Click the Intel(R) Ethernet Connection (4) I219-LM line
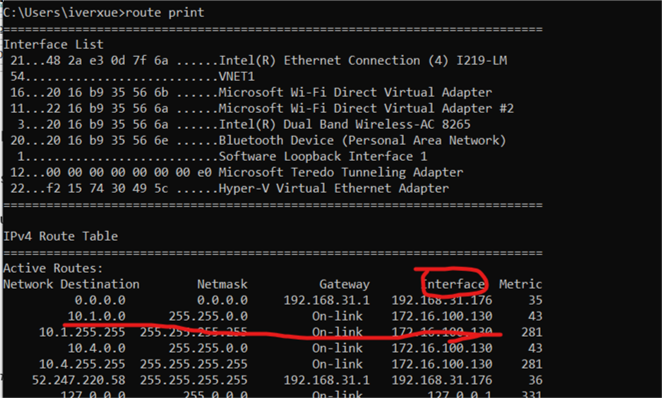 coord(258,61)
